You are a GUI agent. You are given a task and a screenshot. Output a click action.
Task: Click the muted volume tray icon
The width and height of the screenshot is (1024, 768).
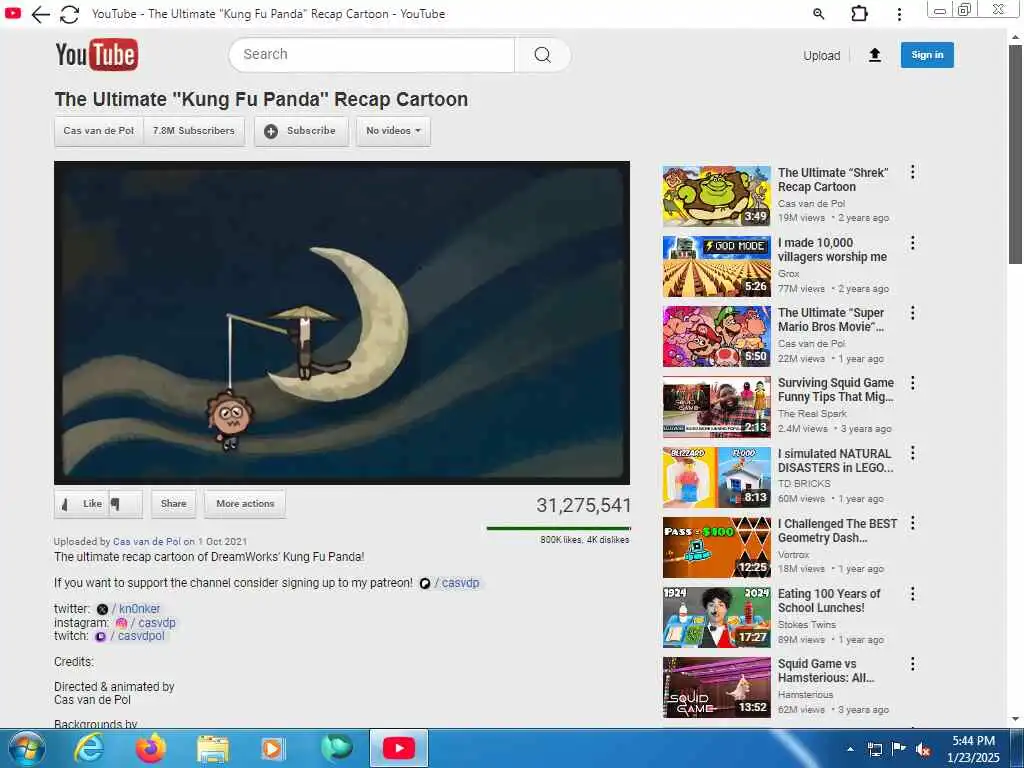[x=923, y=750]
